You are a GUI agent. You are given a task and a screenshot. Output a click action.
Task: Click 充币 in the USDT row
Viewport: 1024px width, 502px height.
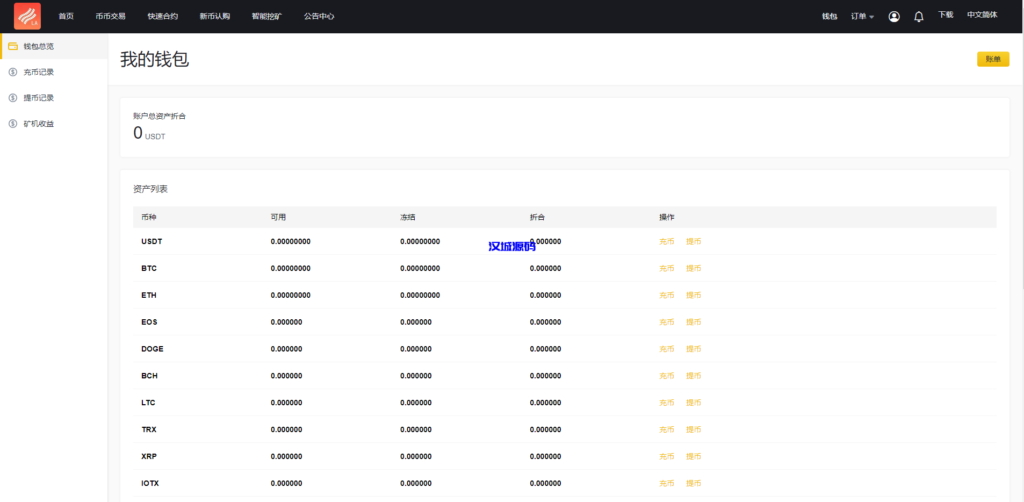click(x=666, y=241)
